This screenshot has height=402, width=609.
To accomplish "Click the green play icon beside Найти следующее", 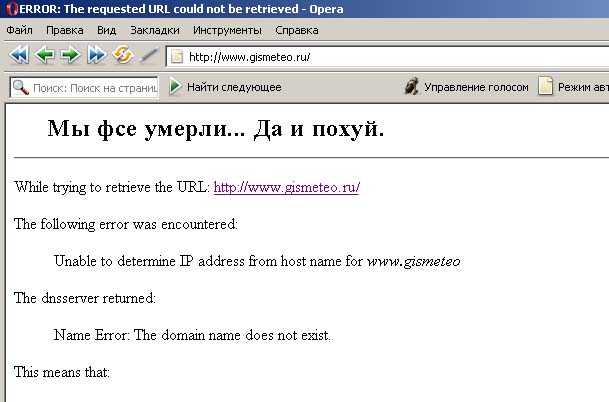I will pyautogui.click(x=176, y=87).
